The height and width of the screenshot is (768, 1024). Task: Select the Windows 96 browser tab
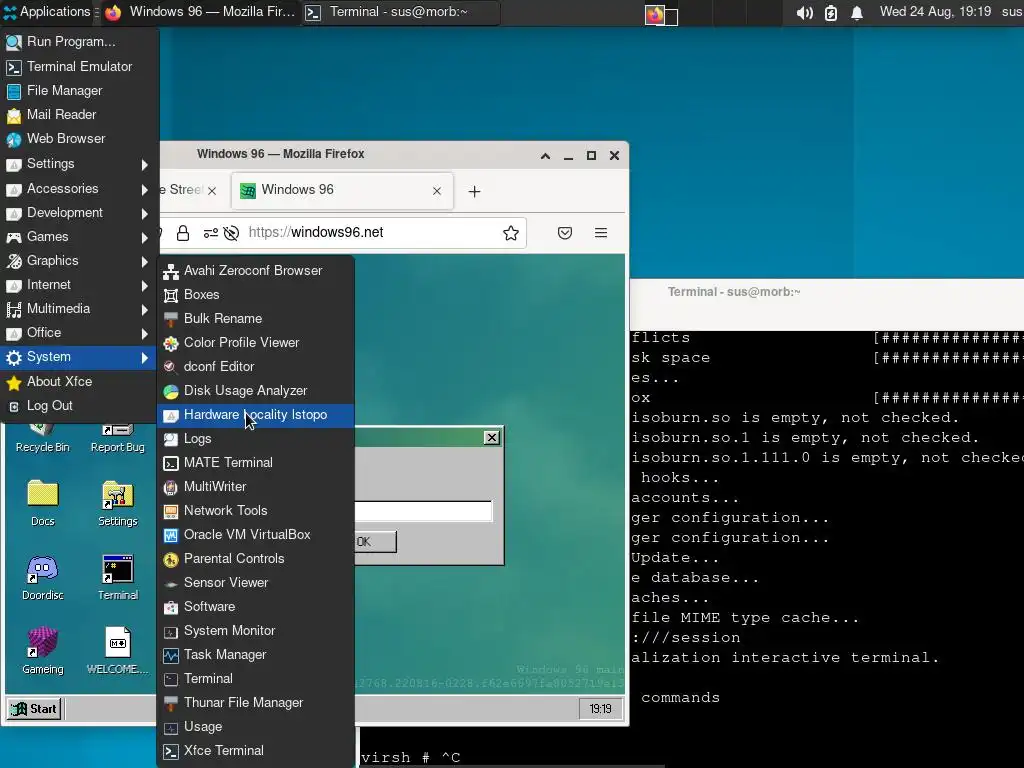point(342,191)
